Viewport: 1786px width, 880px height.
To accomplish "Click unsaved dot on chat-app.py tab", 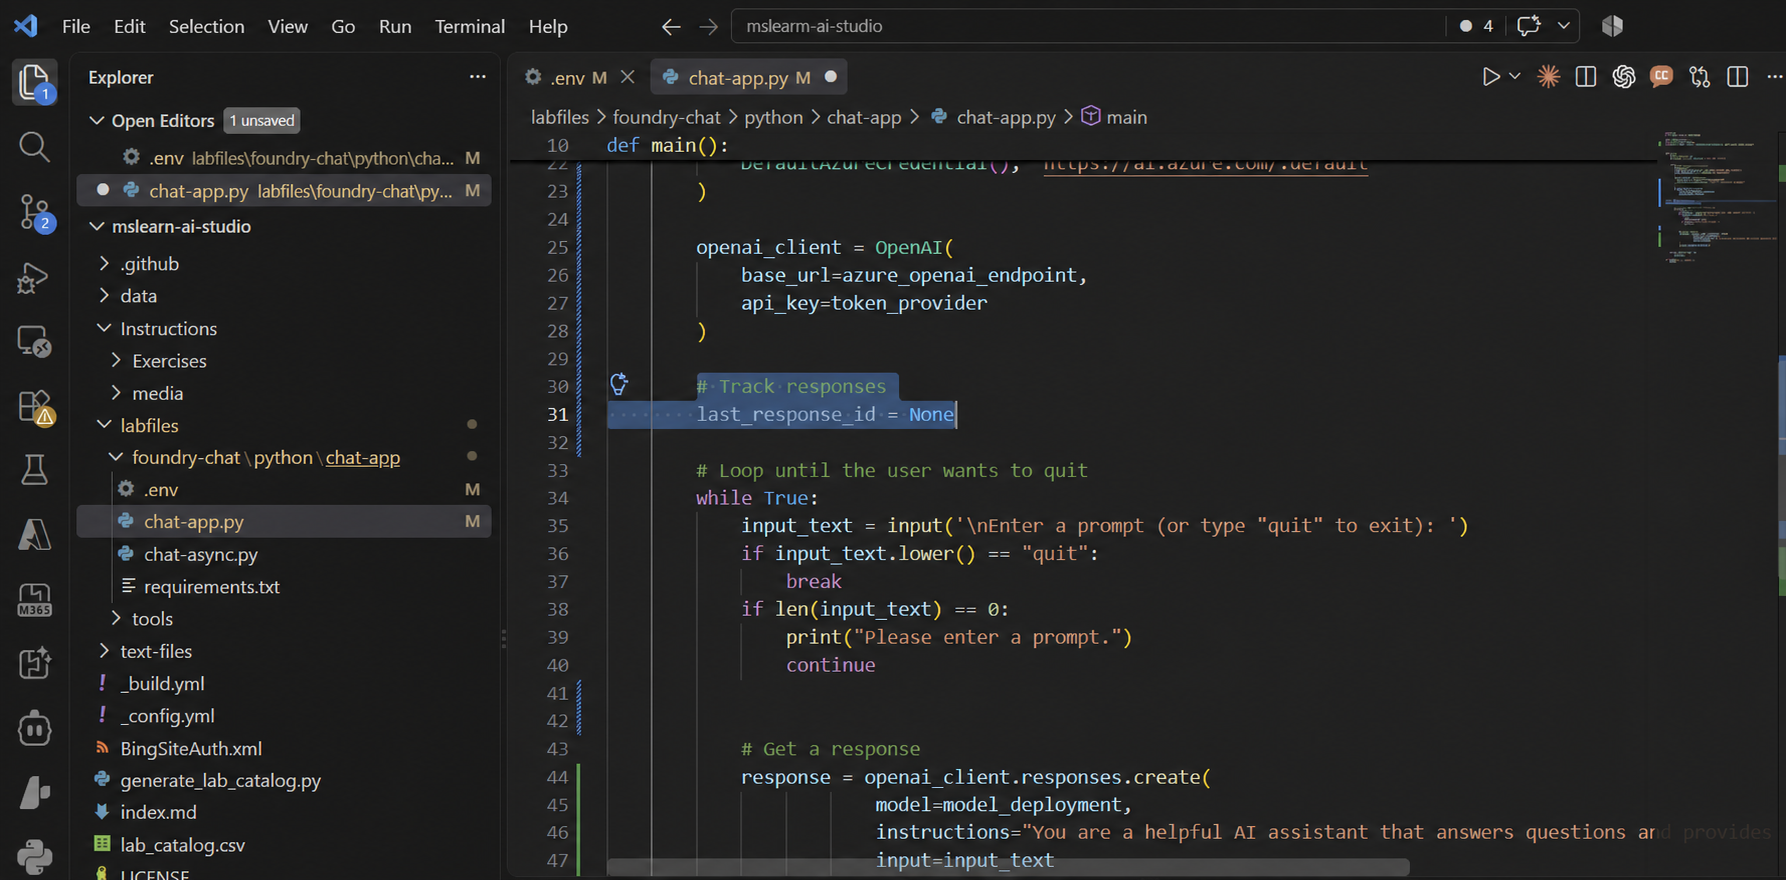I will [x=830, y=77].
